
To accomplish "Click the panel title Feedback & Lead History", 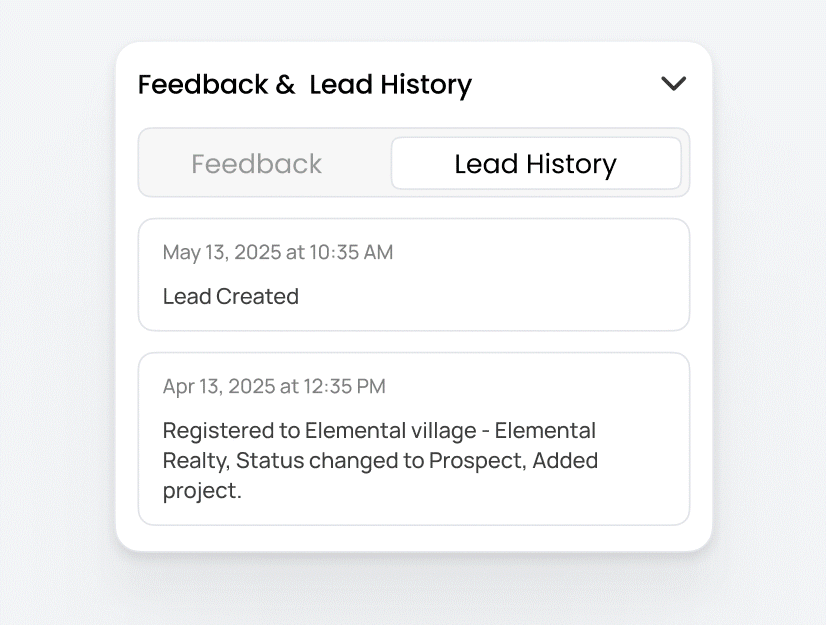I will 304,84.
